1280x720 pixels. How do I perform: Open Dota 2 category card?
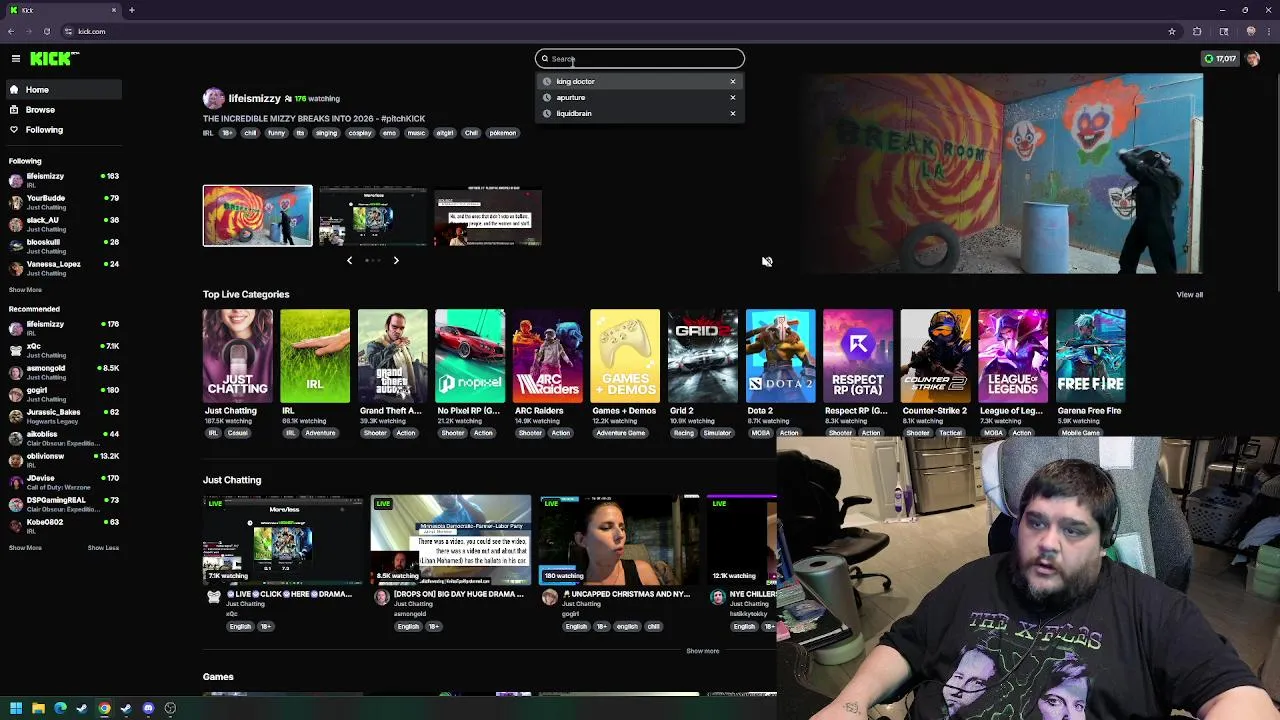pyautogui.click(x=780, y=356)
